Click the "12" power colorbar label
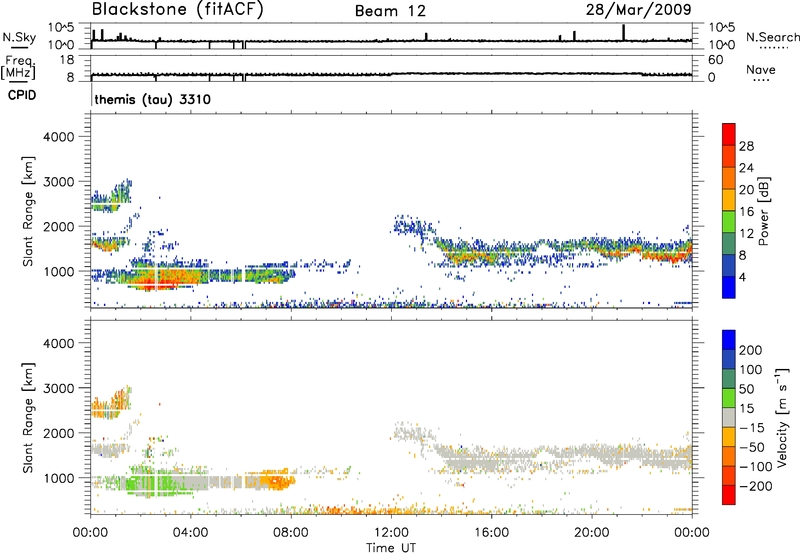800x554 pixels. coord(746,234)
